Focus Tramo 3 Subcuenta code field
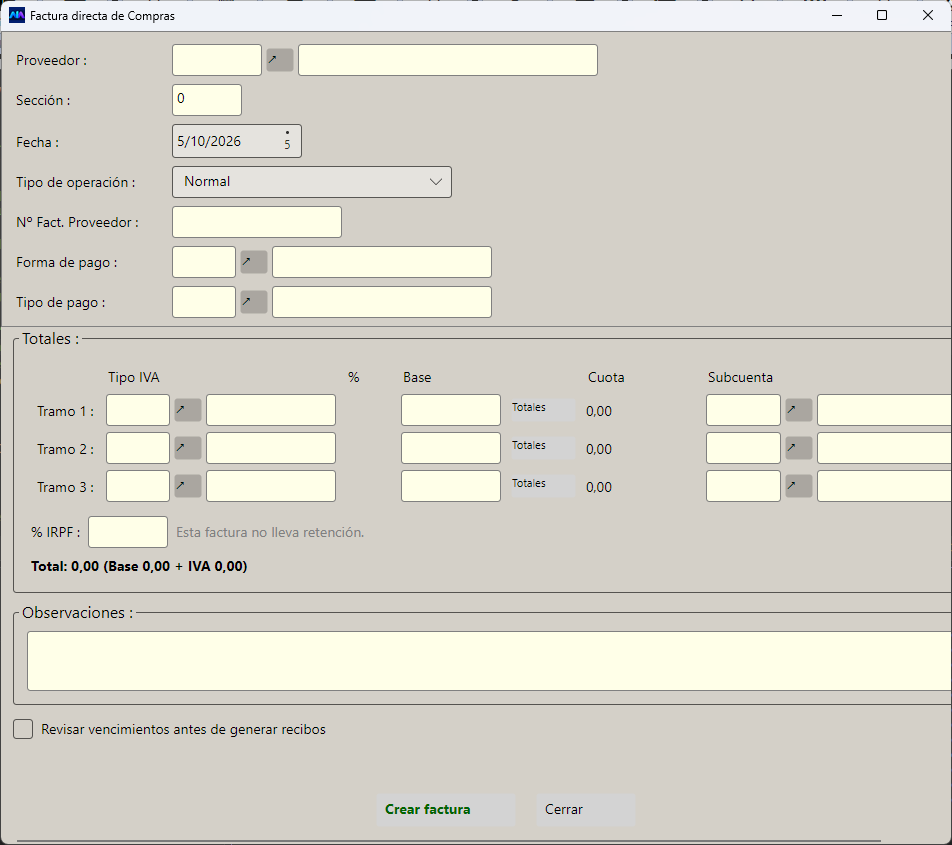The height and width of the screenshot is (845, 952). pos(743,486)
